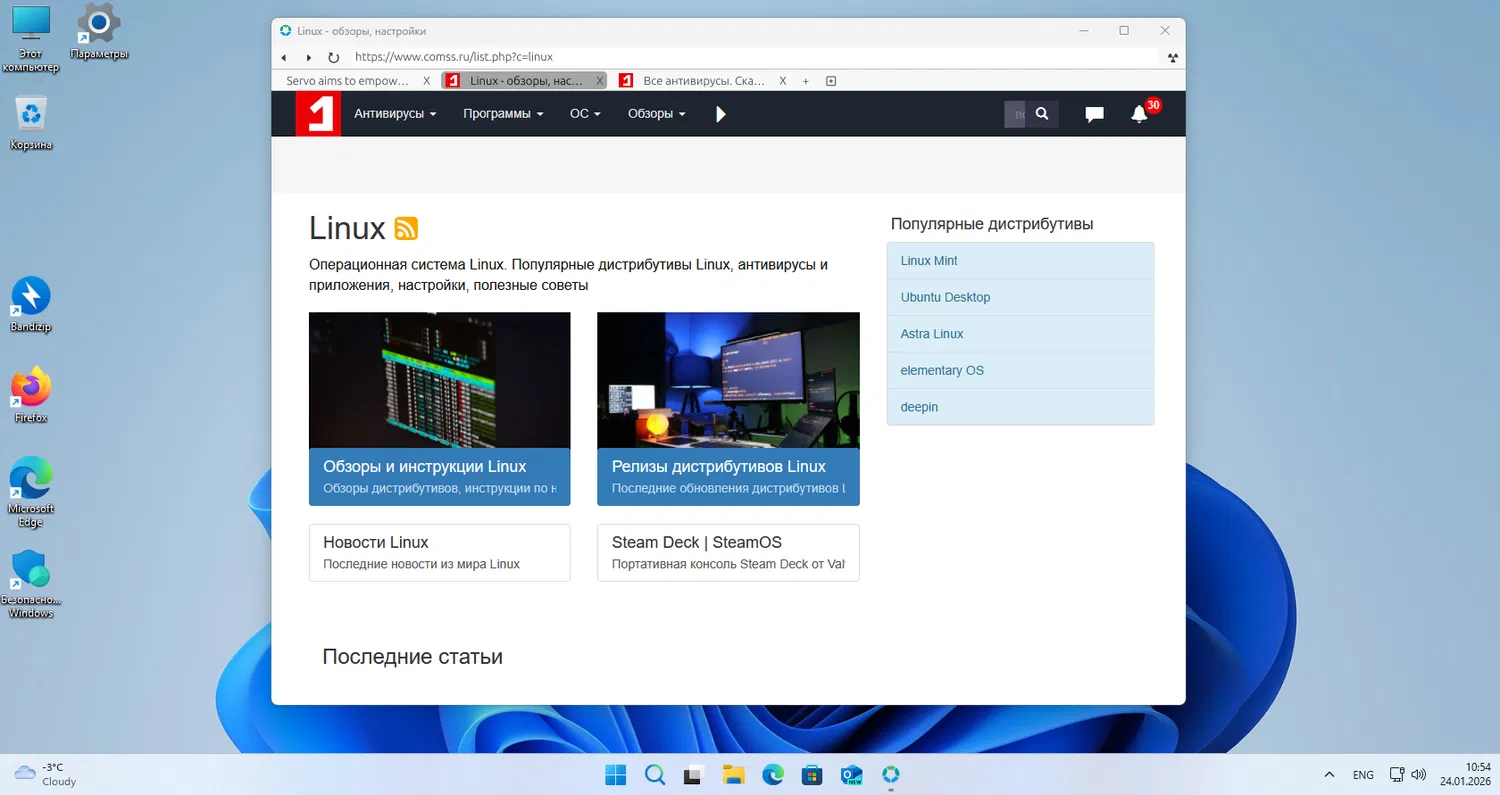Click the magnifier search button on the site
The height and width of the screenshot is (795, 1500).
[1042, 114]
